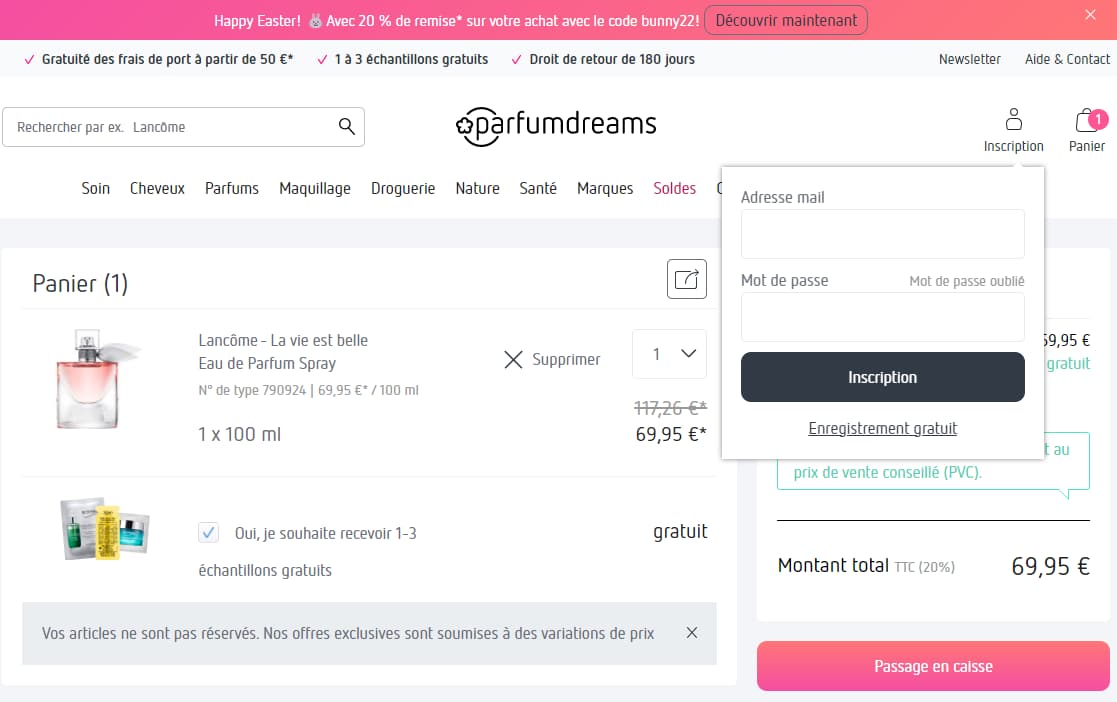Open the quantity dropdown for Lancôme perfume

(x=670, y=354)
